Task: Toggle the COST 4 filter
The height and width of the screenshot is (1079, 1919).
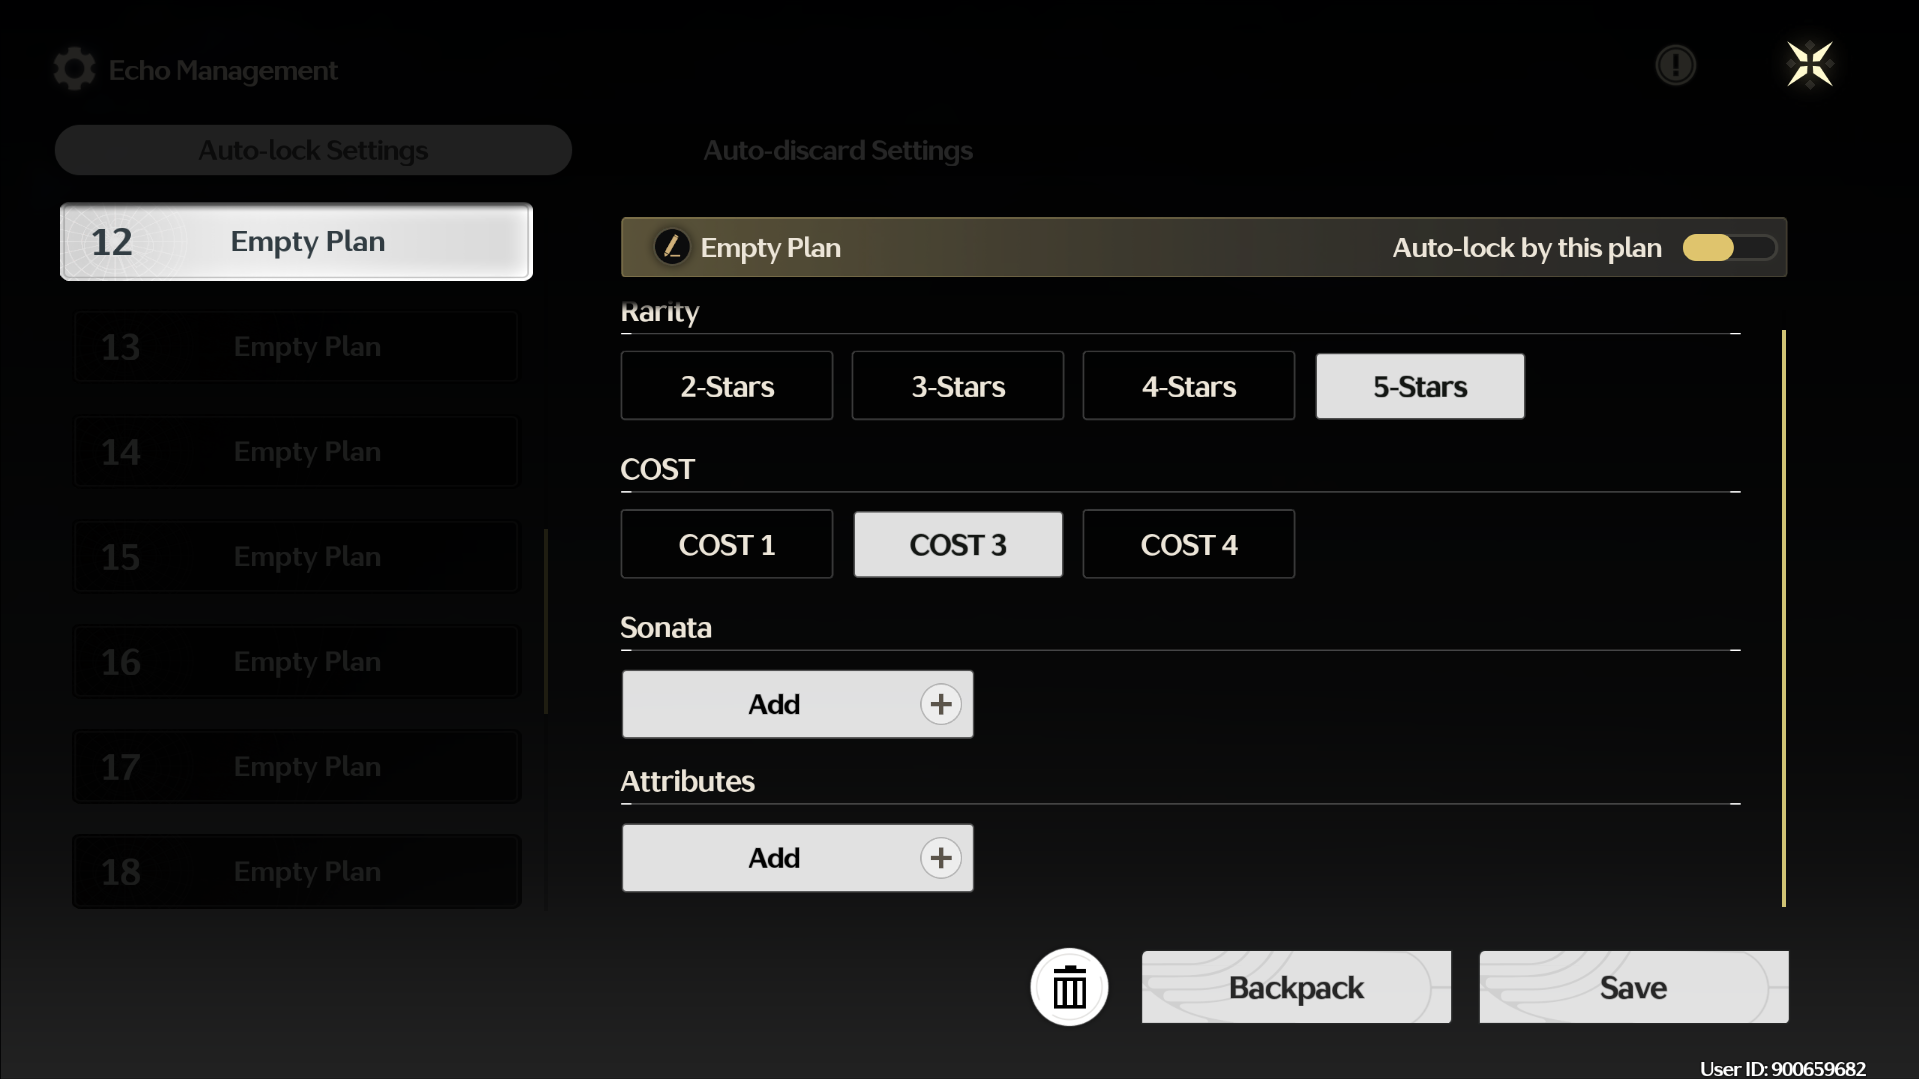Action: 1189,544
